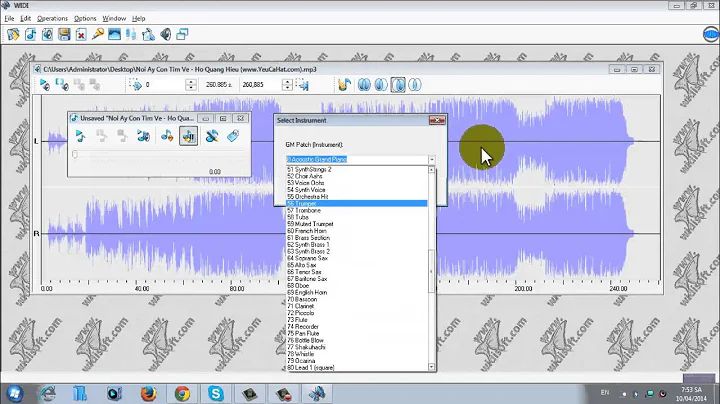This screenshot has height=404, width=720.
Task: Click the tag label icon in Unsaved window
Action: click(233, 136)
